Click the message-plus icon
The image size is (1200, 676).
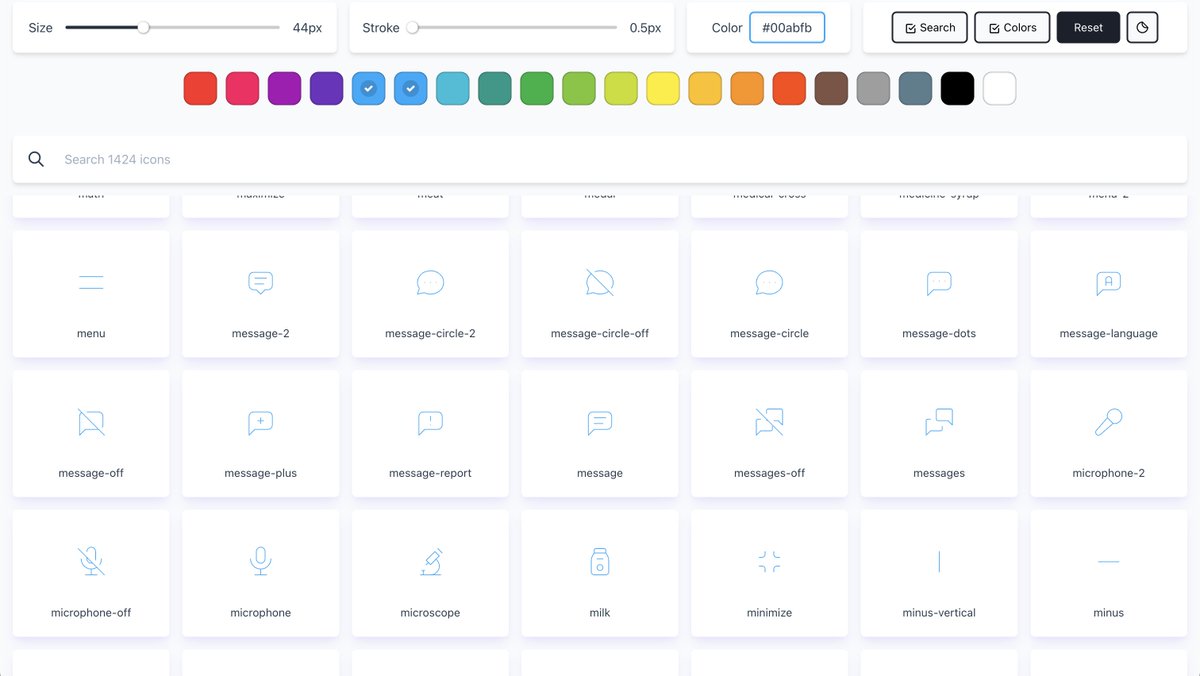pos(260,433)
